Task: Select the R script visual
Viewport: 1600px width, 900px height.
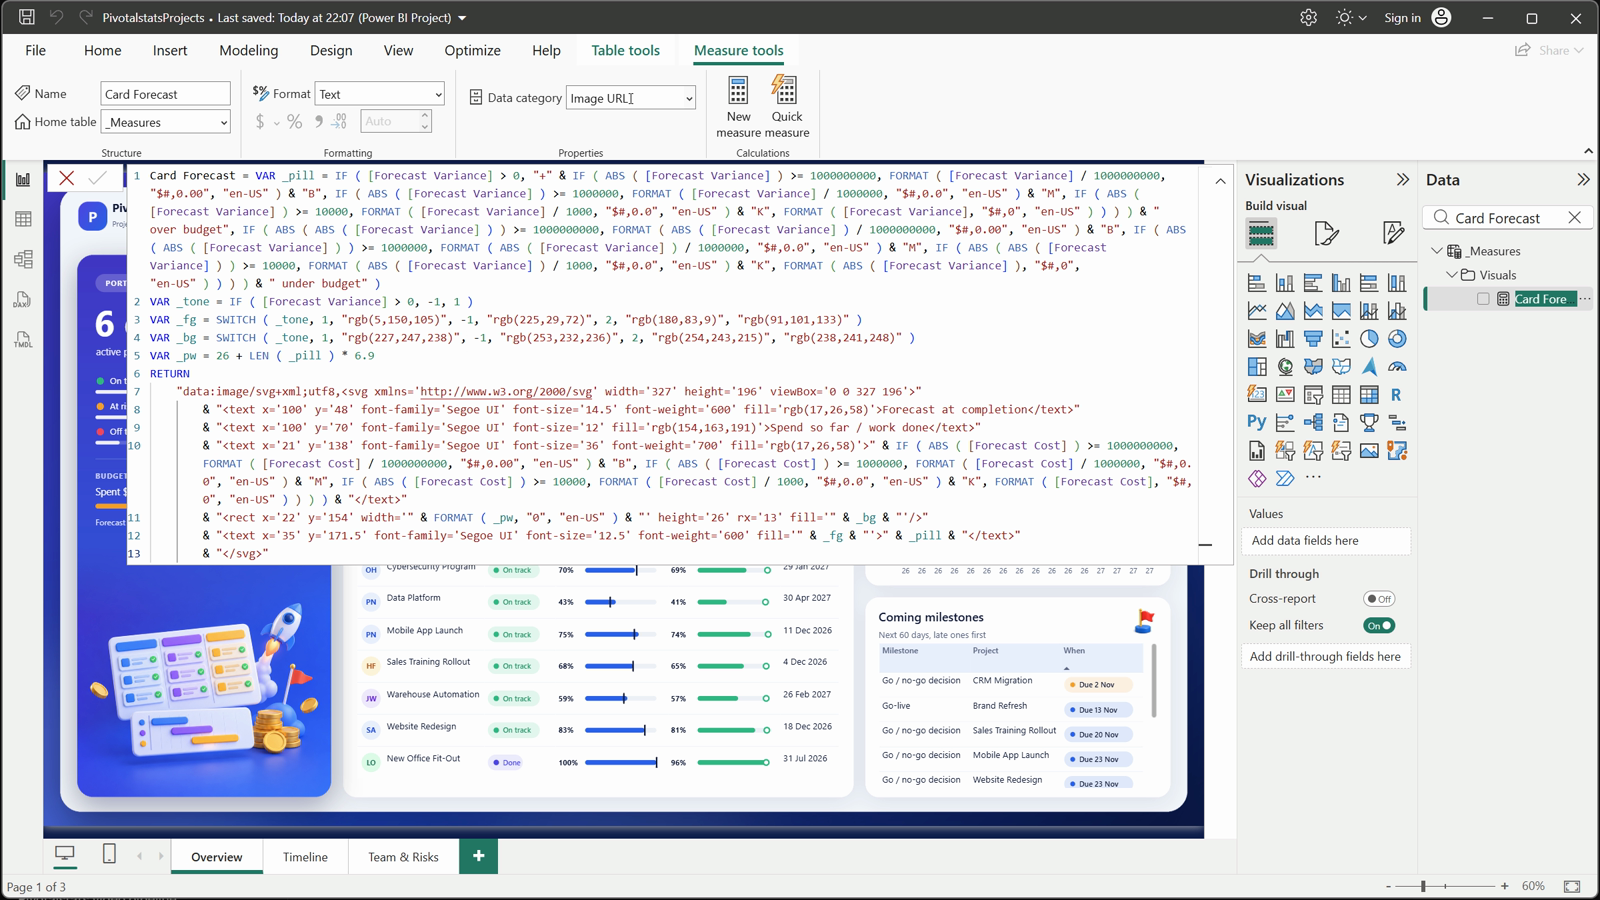Action: [1397, 395]
